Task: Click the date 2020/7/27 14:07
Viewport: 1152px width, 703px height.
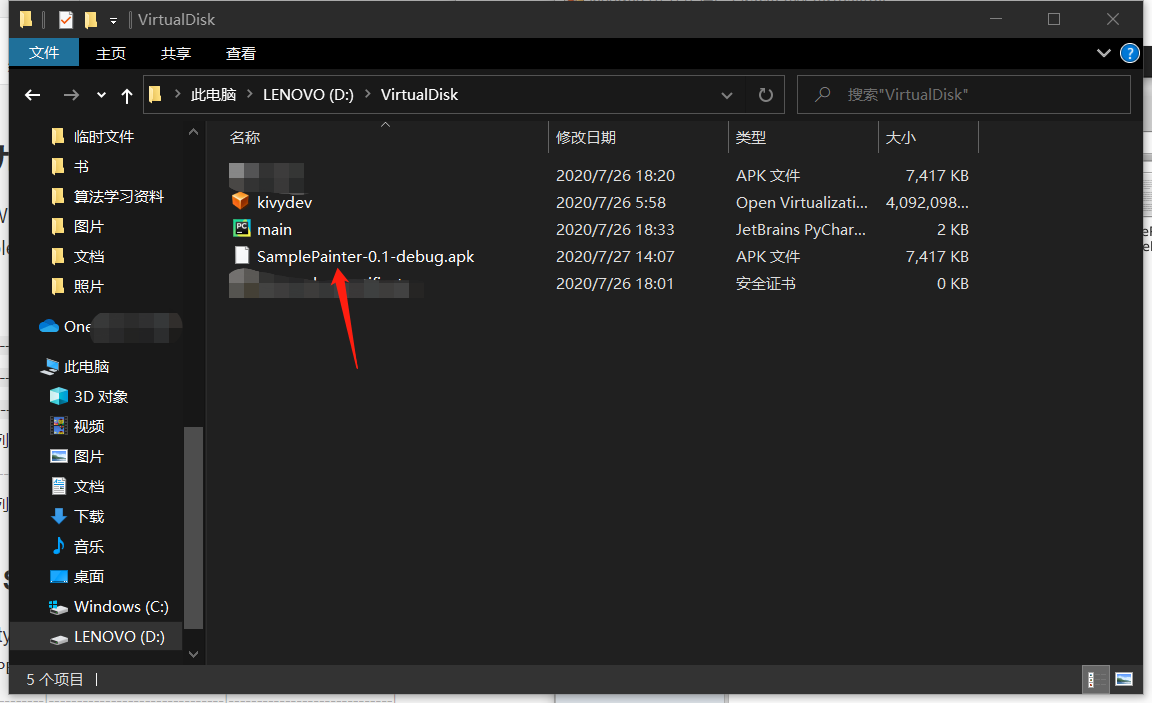Action: click(x=615, y=256)
